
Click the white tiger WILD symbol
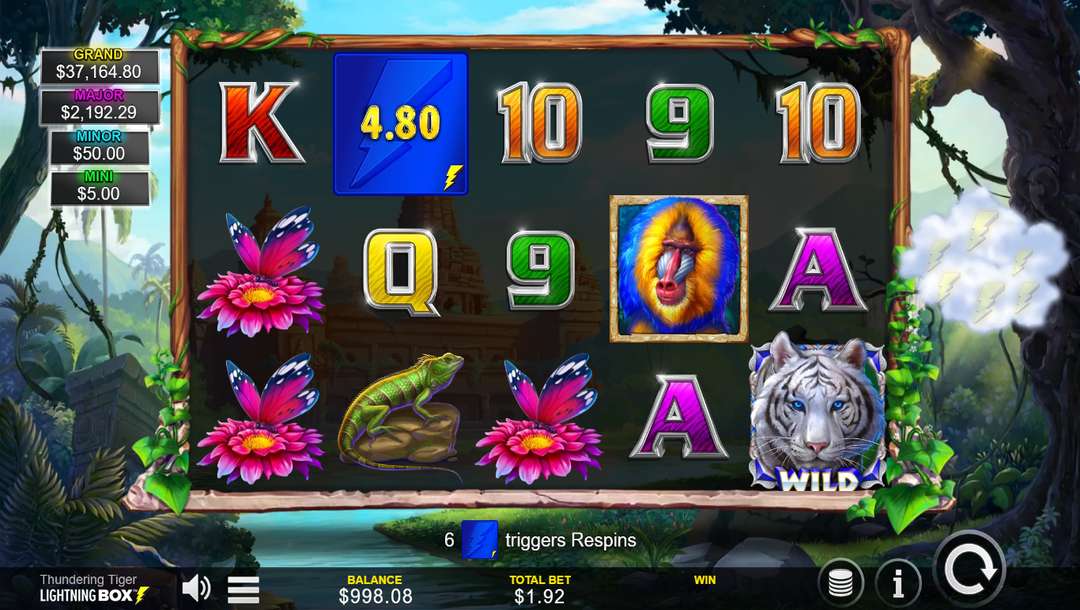click(818, 412)
